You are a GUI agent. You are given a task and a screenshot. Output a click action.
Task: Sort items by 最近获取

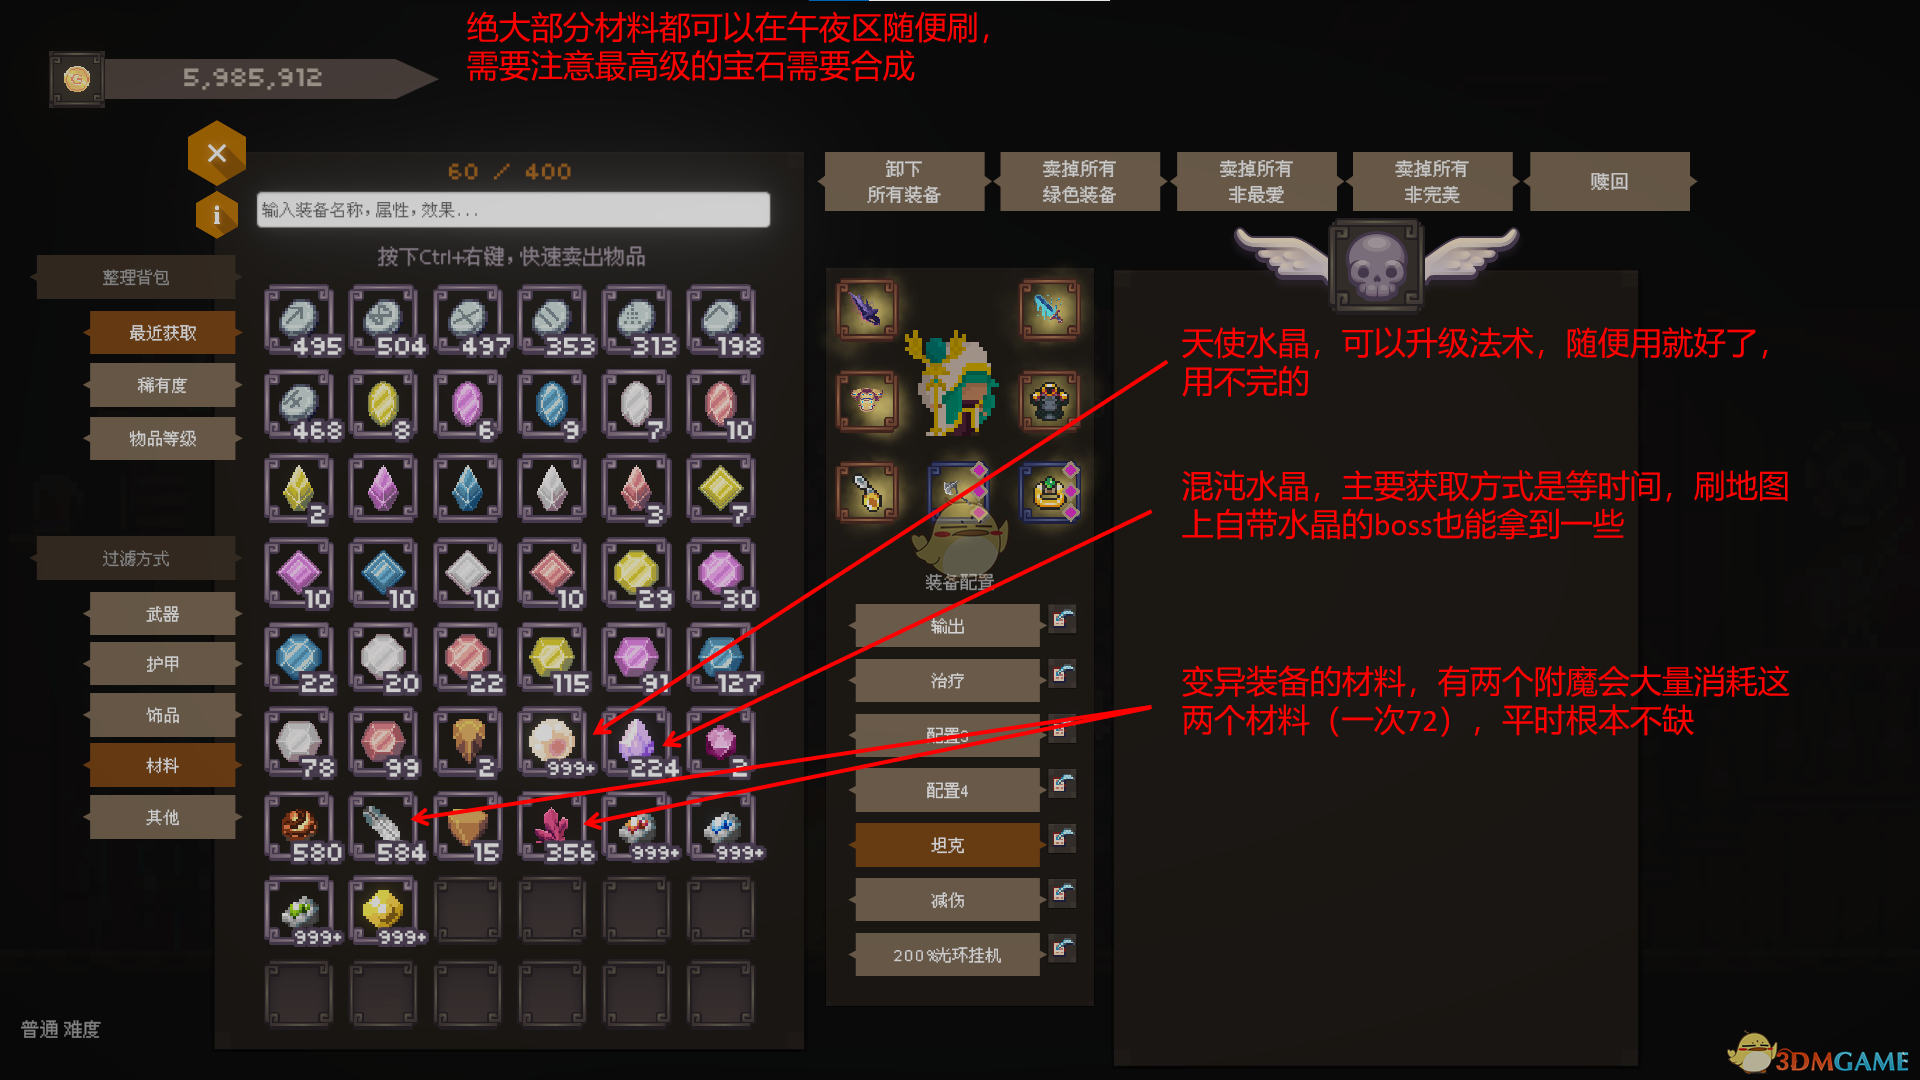pyautogui.click(x=162, y=332)
